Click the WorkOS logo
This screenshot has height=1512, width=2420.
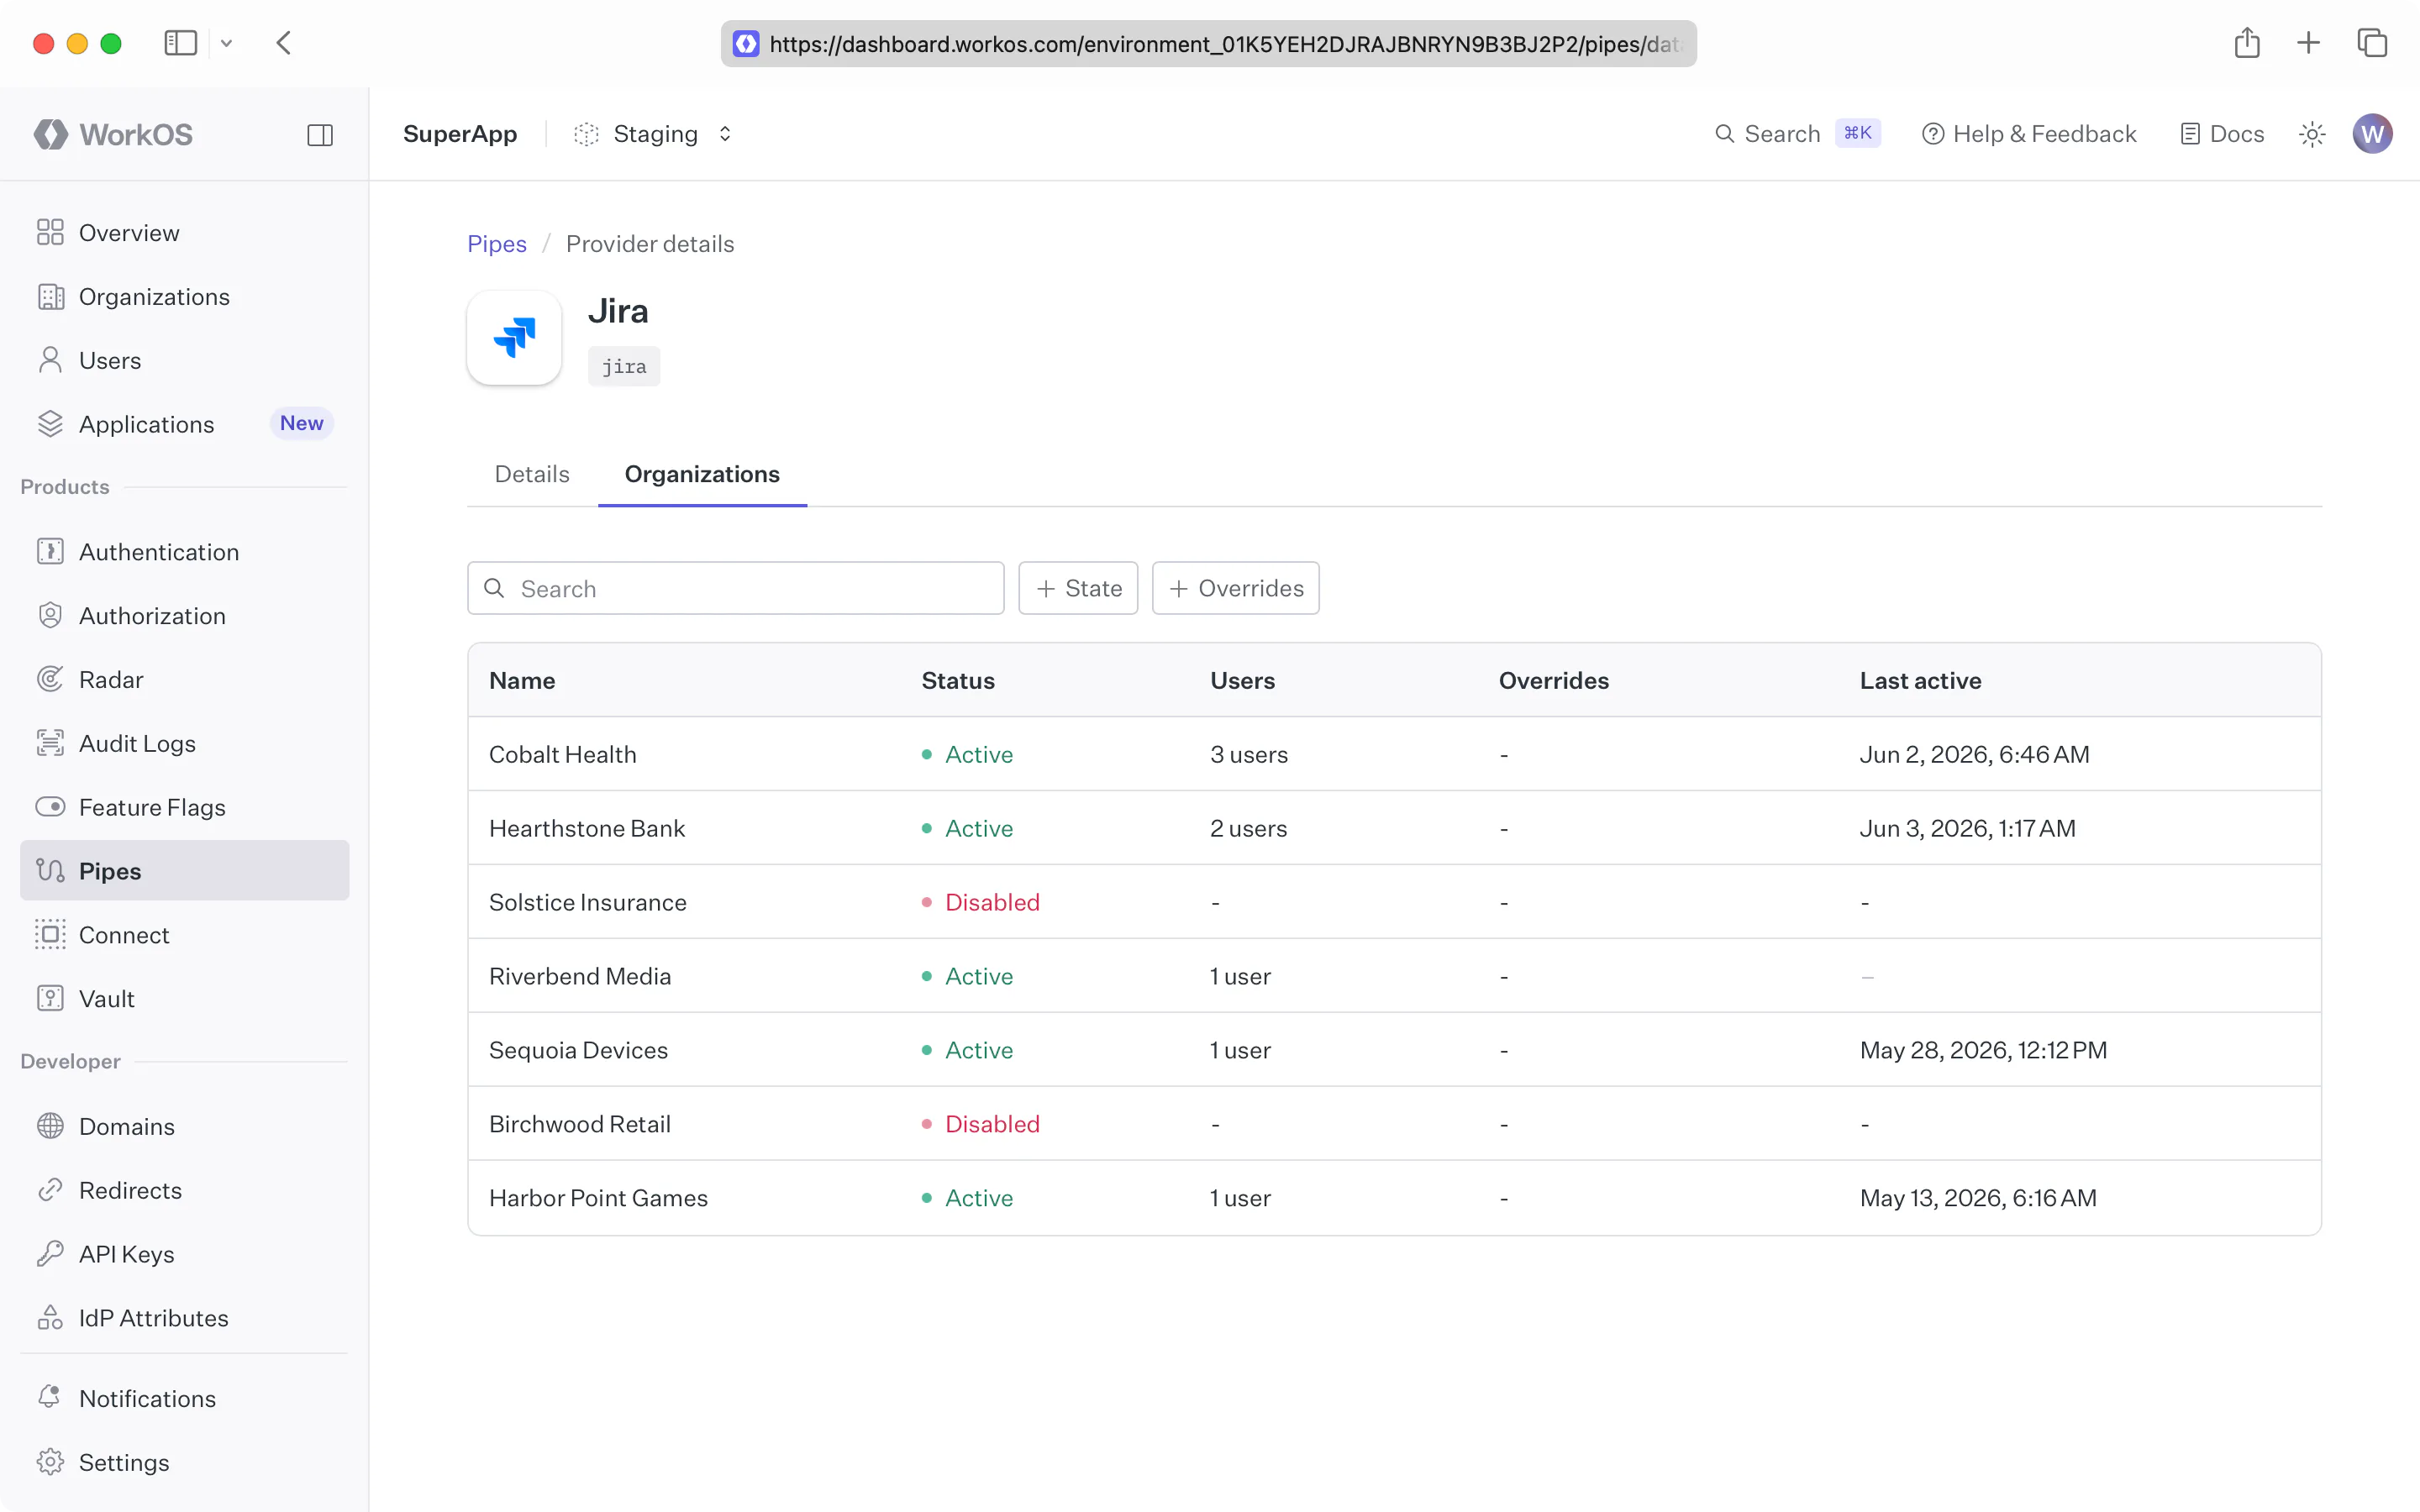click(112, 134)
